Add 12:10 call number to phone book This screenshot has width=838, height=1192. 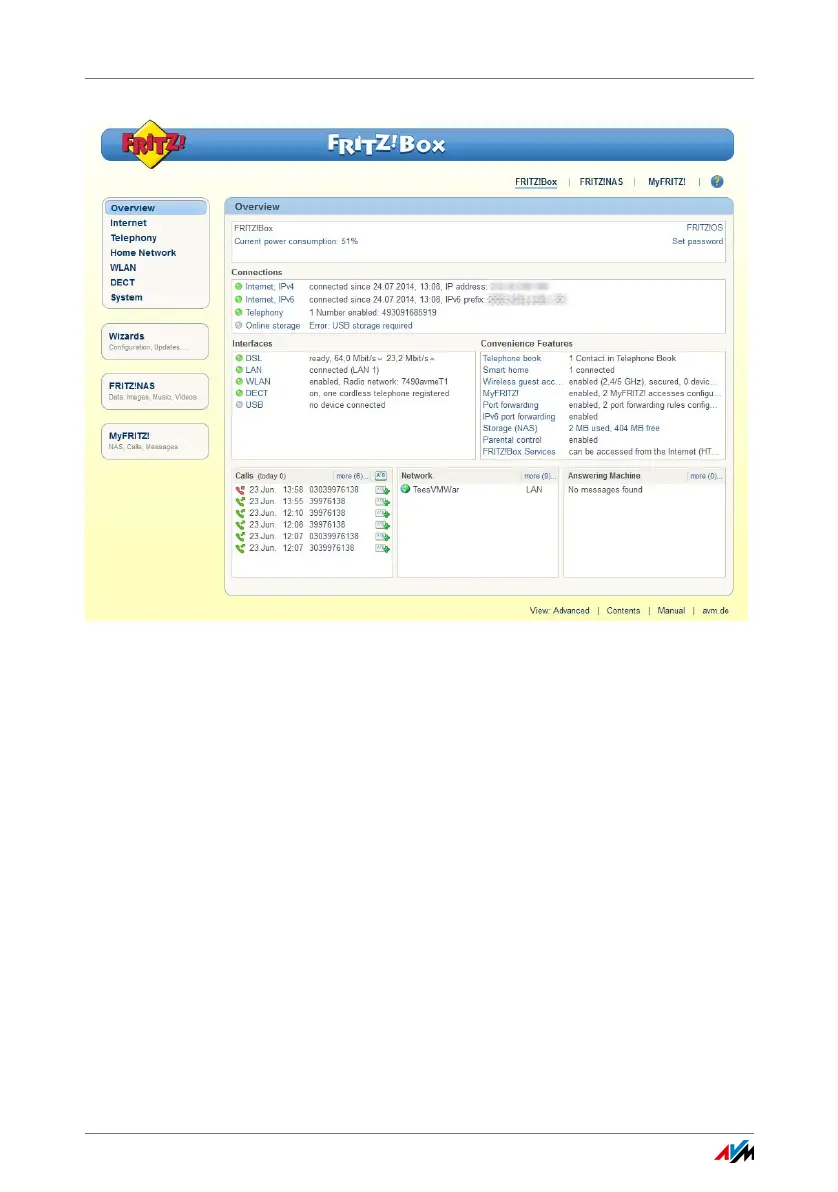click(x=382, y=513)
